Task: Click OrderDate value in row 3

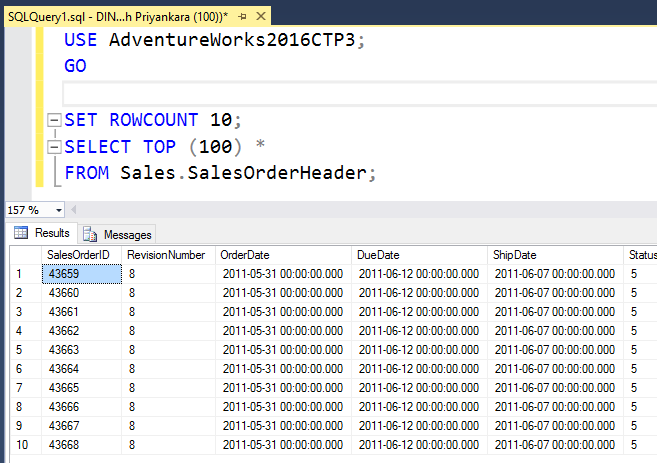Action: 283,312
